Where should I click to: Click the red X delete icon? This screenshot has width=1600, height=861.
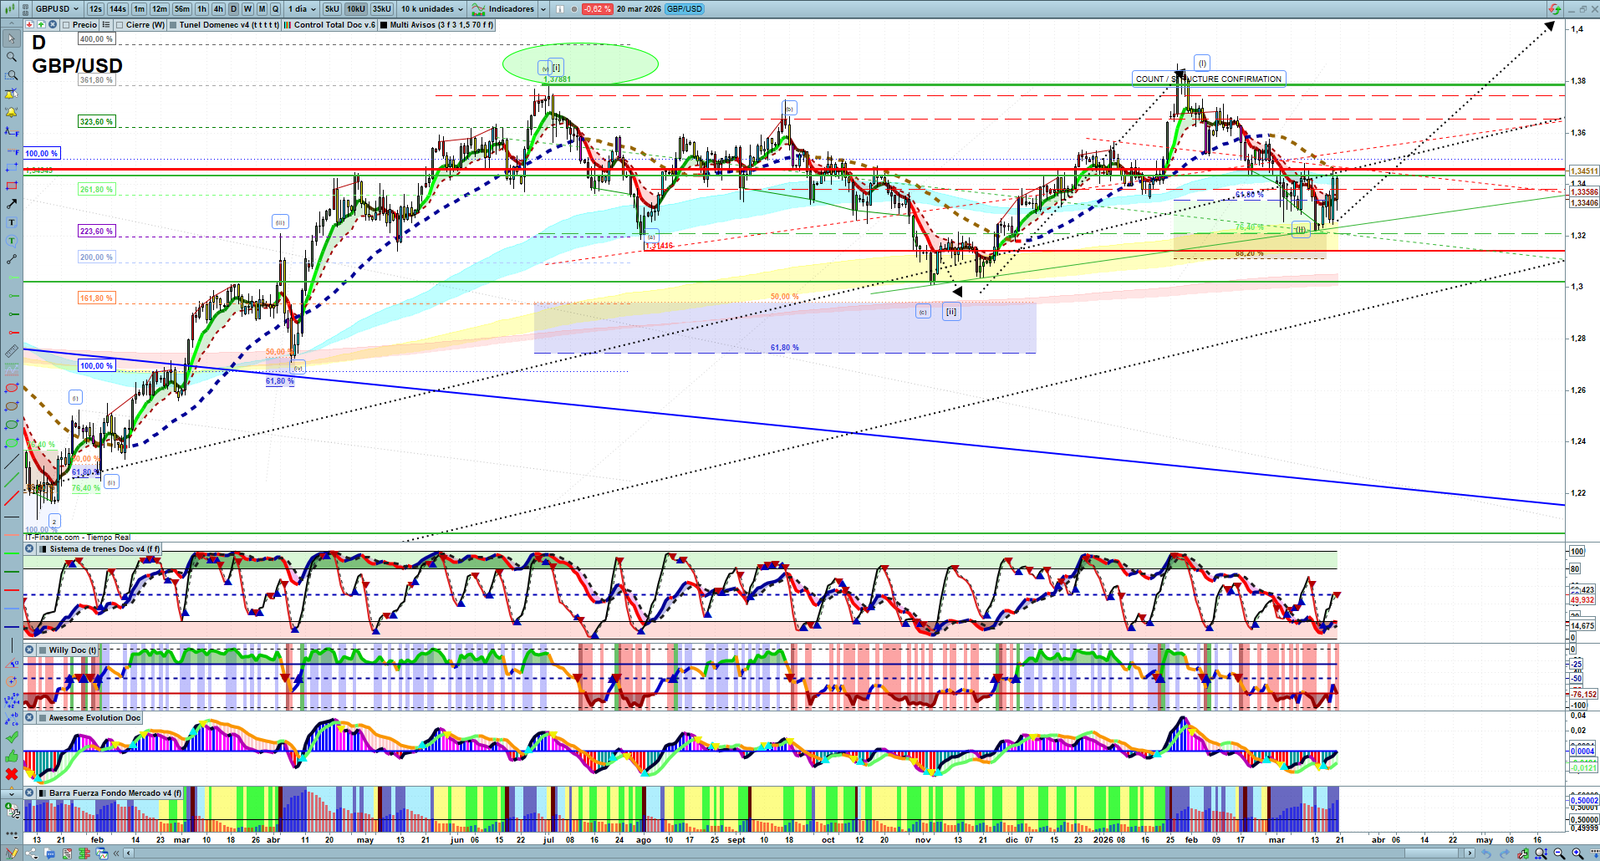[x=11, y=774]
